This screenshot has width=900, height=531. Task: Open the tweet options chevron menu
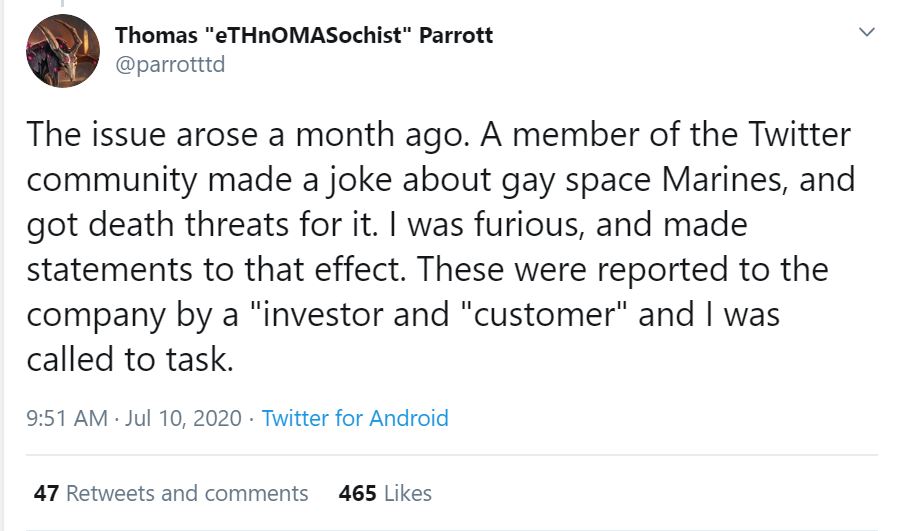(867, 33)
